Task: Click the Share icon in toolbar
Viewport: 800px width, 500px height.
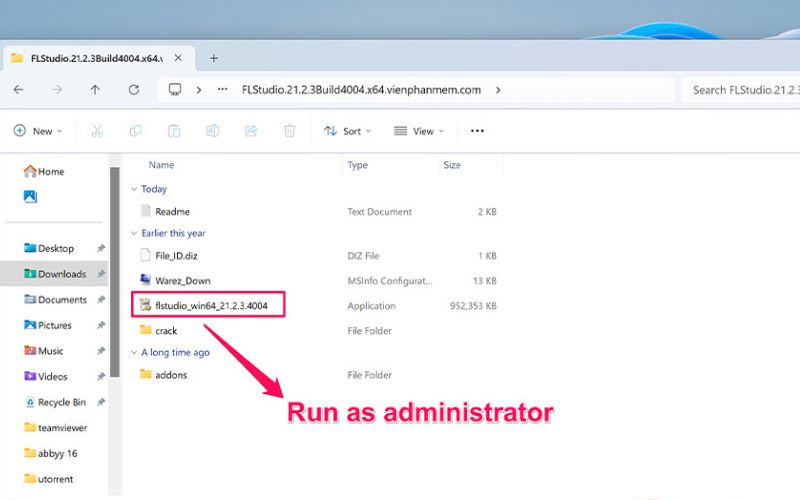Action: click(251, 131)
